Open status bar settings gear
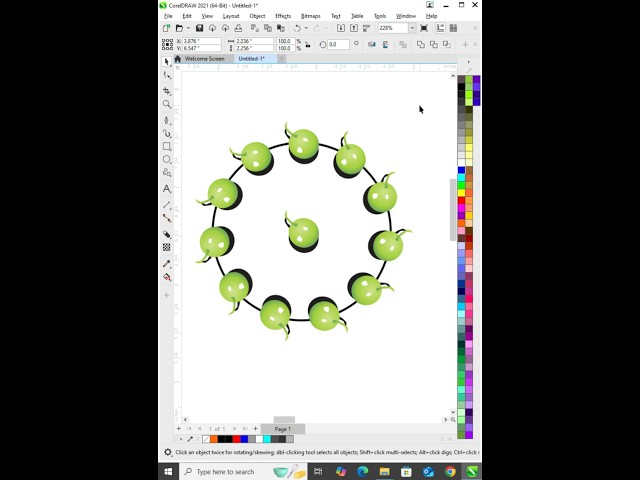 click(x=167, y=452)
